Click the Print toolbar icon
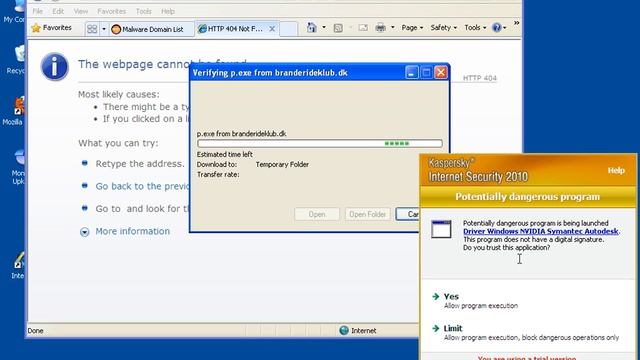 [x=380, y=28]
